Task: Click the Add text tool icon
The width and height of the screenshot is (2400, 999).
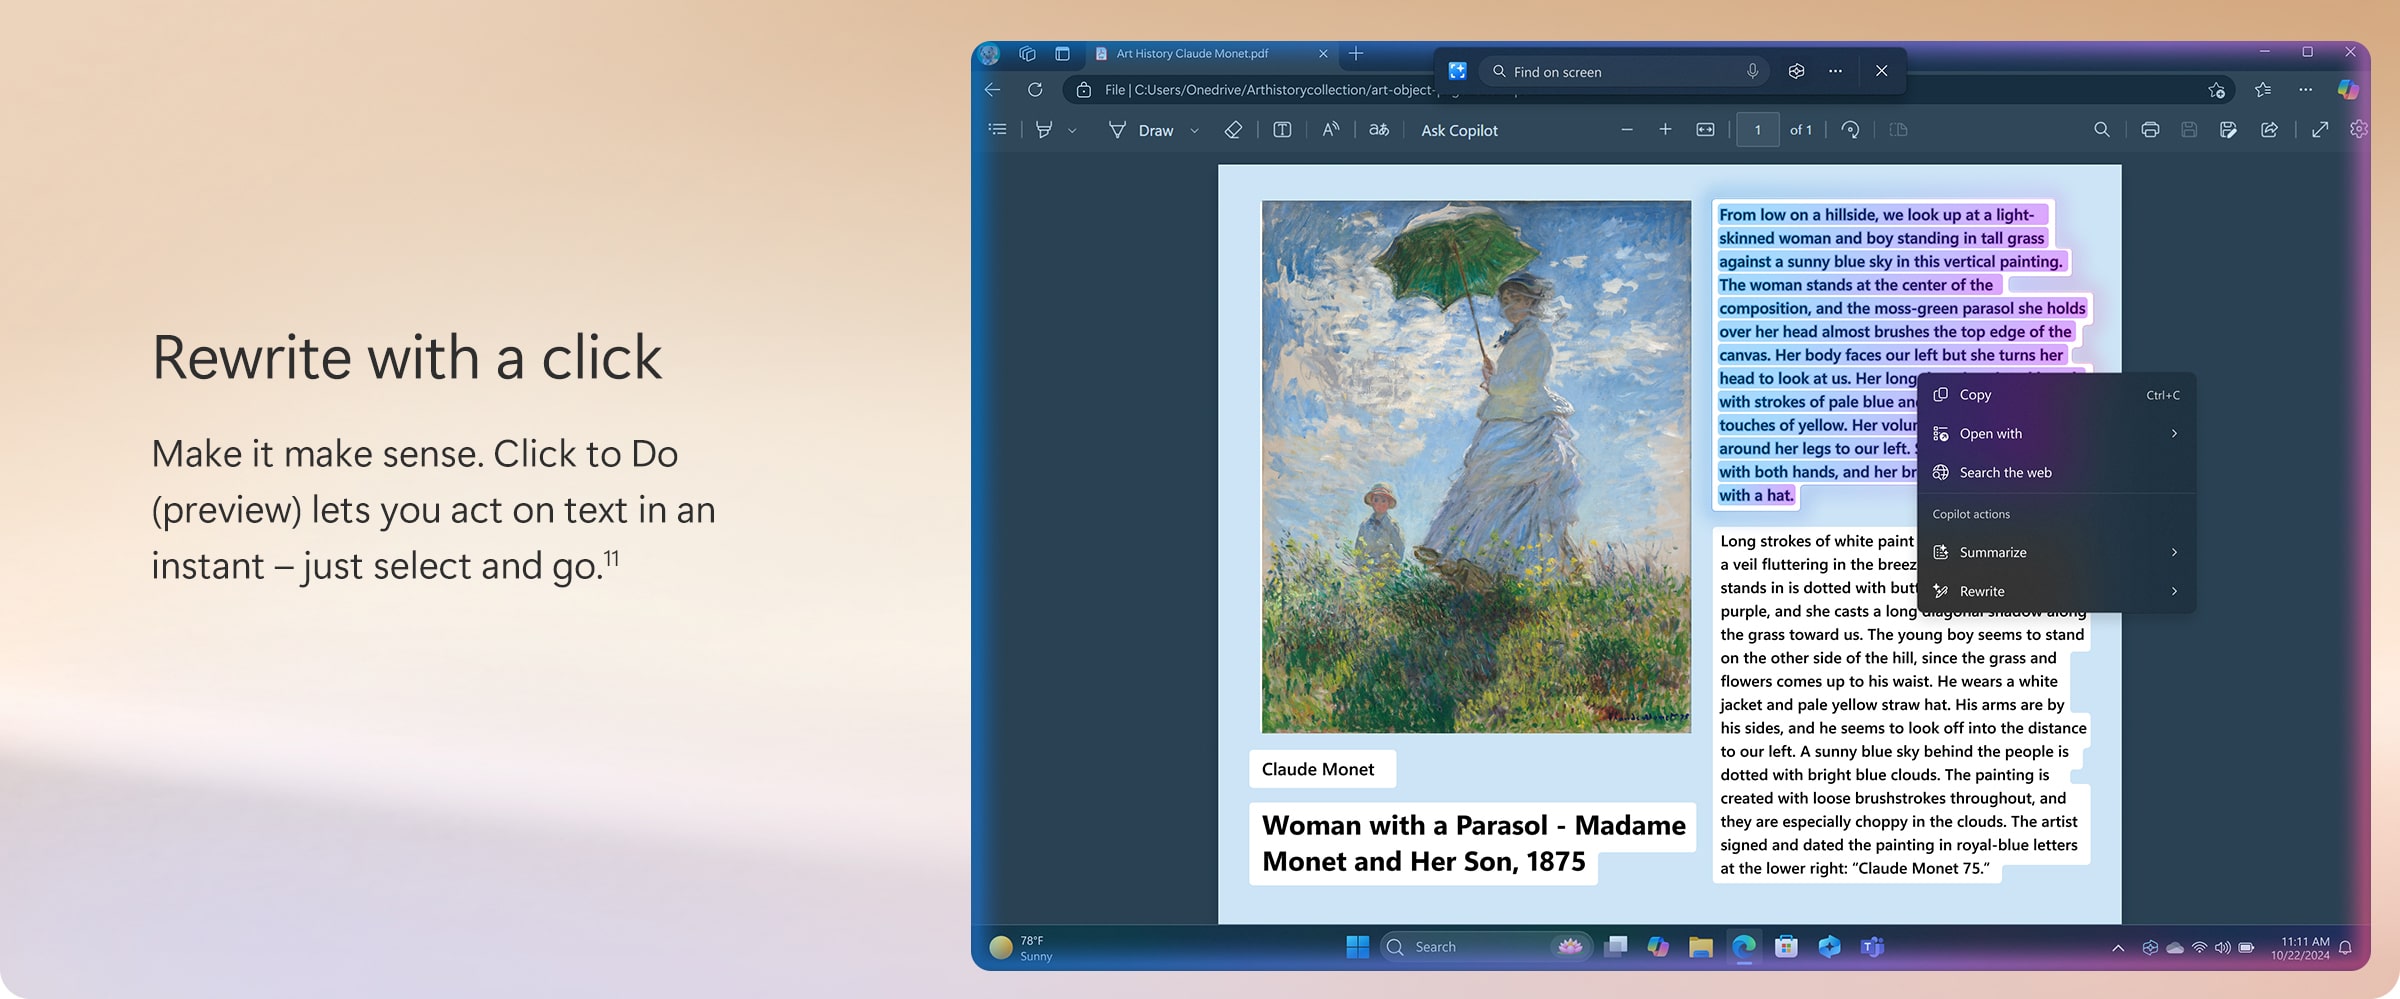Action: click(1282, 130)
